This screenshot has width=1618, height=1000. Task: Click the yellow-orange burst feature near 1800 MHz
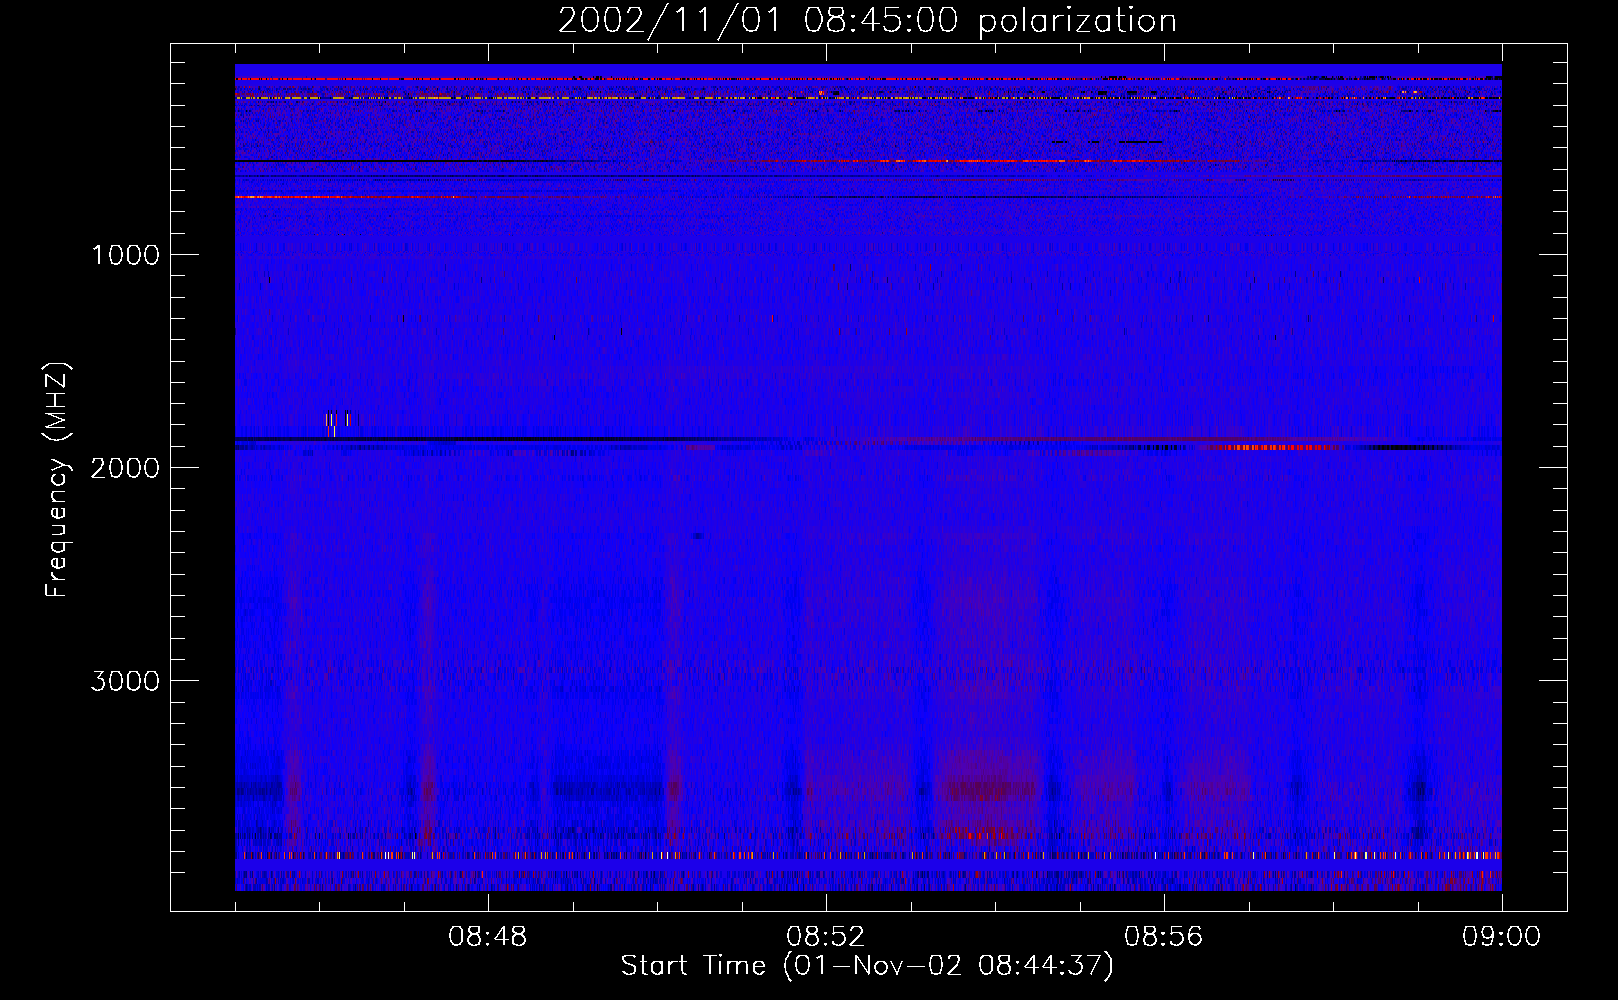click(x=337, y=424)
